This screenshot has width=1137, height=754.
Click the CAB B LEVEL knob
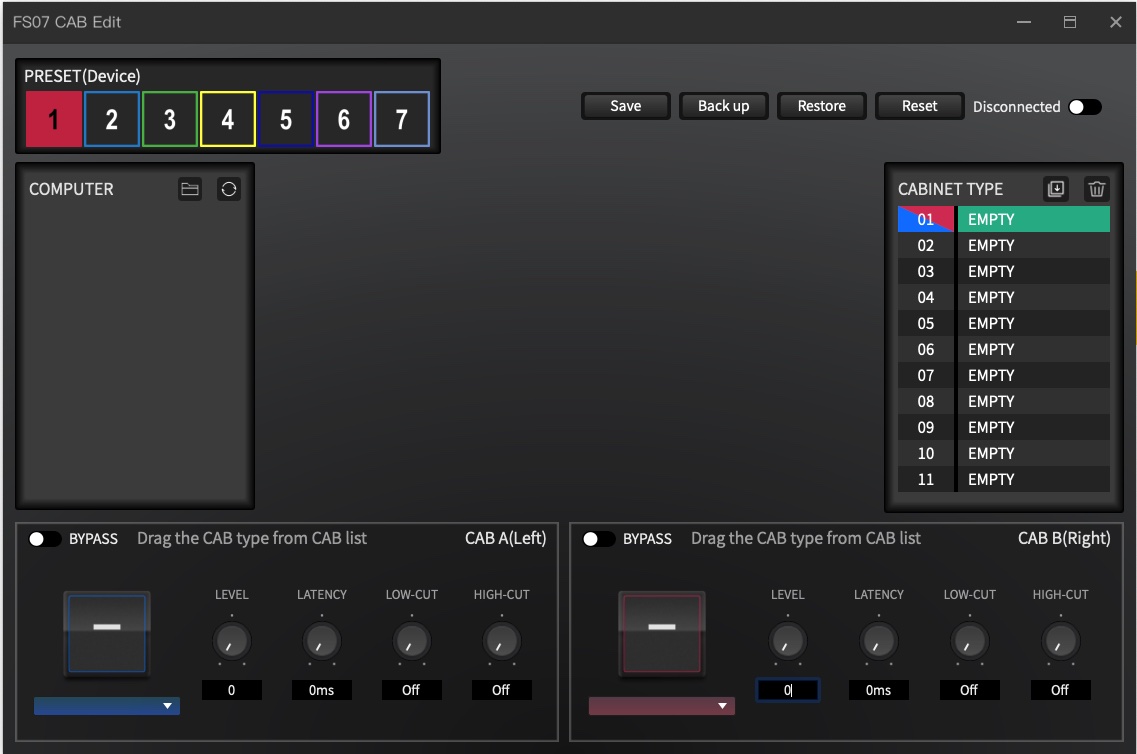tap(787, 641)
